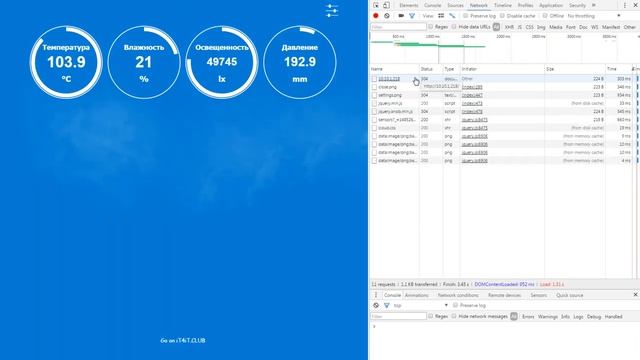Open the Application tab

coord(551,5)
